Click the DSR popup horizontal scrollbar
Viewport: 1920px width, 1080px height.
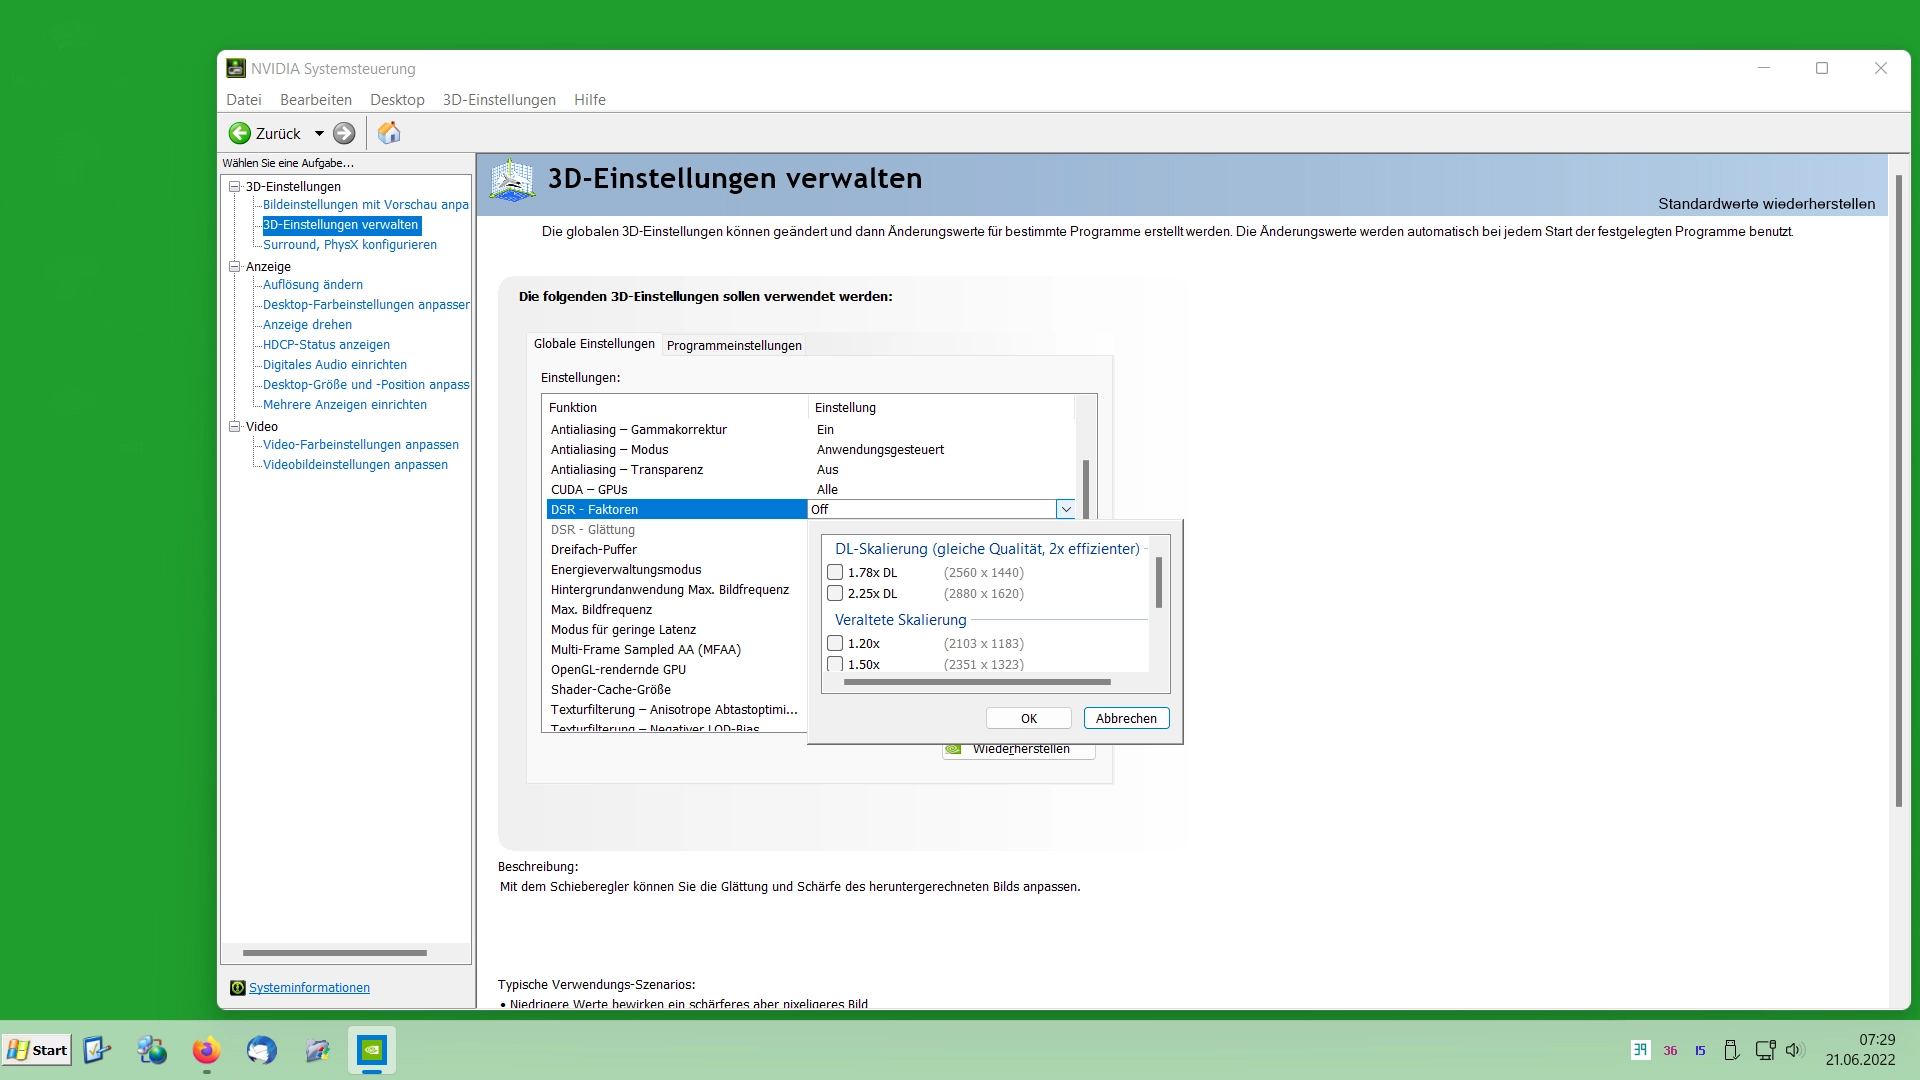pyautogui.click(x=977, y=682)
